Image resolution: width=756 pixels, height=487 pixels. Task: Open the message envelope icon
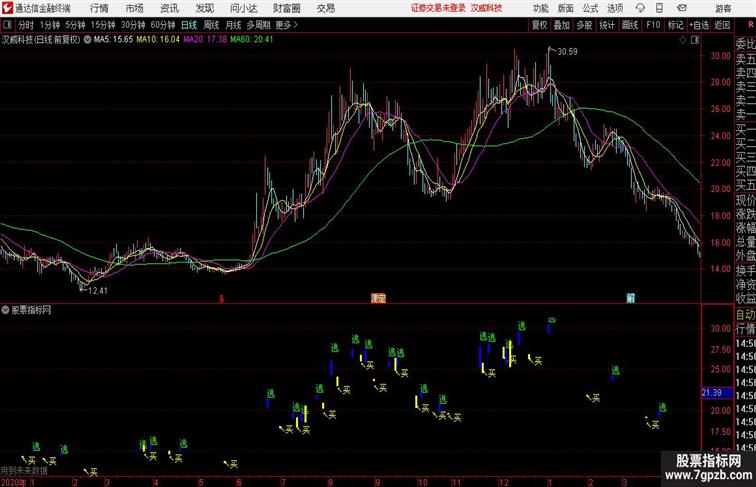(682, 8)
